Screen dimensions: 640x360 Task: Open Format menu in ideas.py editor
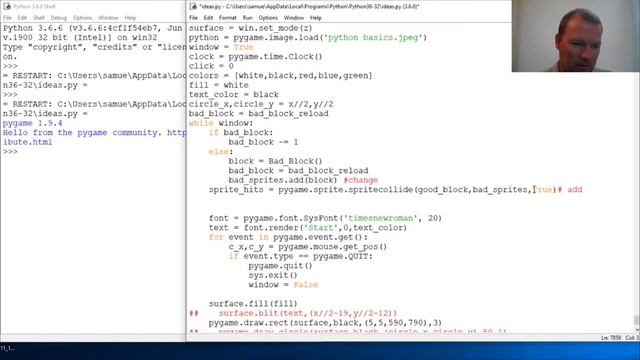click(x=227, y=18)
